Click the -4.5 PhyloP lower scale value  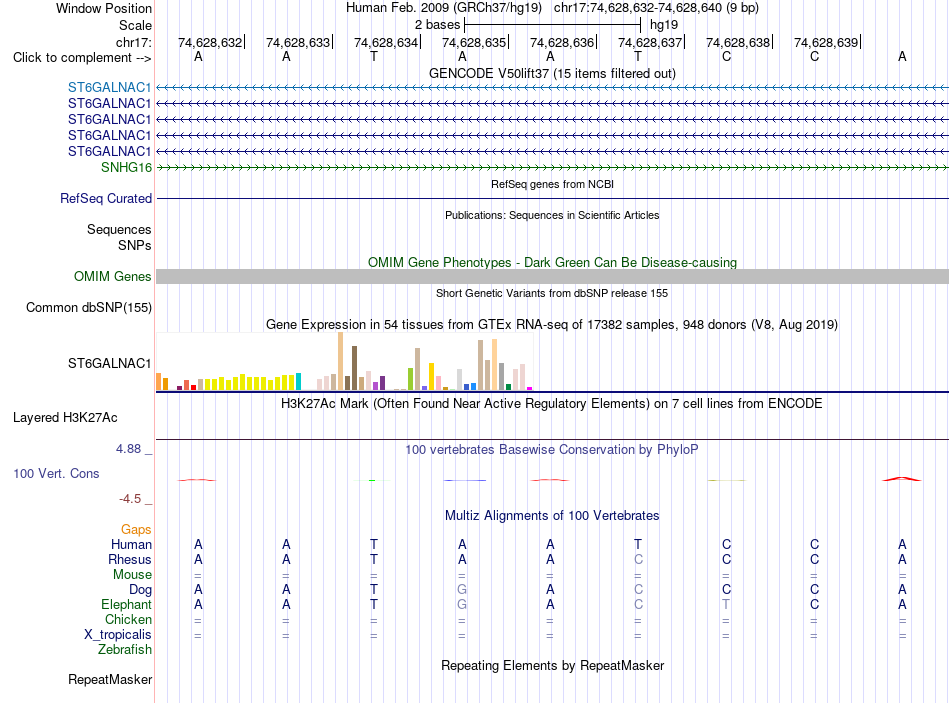(130, 499)
